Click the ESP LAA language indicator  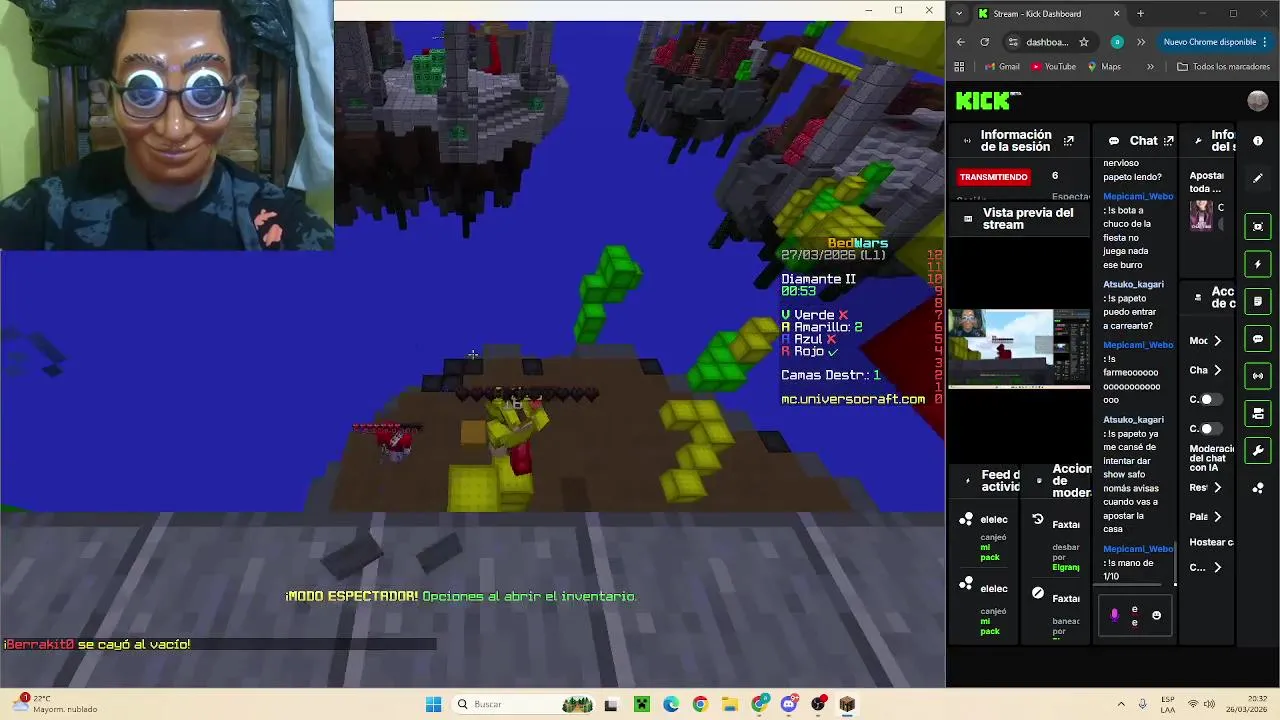(x=1169, y=704)
